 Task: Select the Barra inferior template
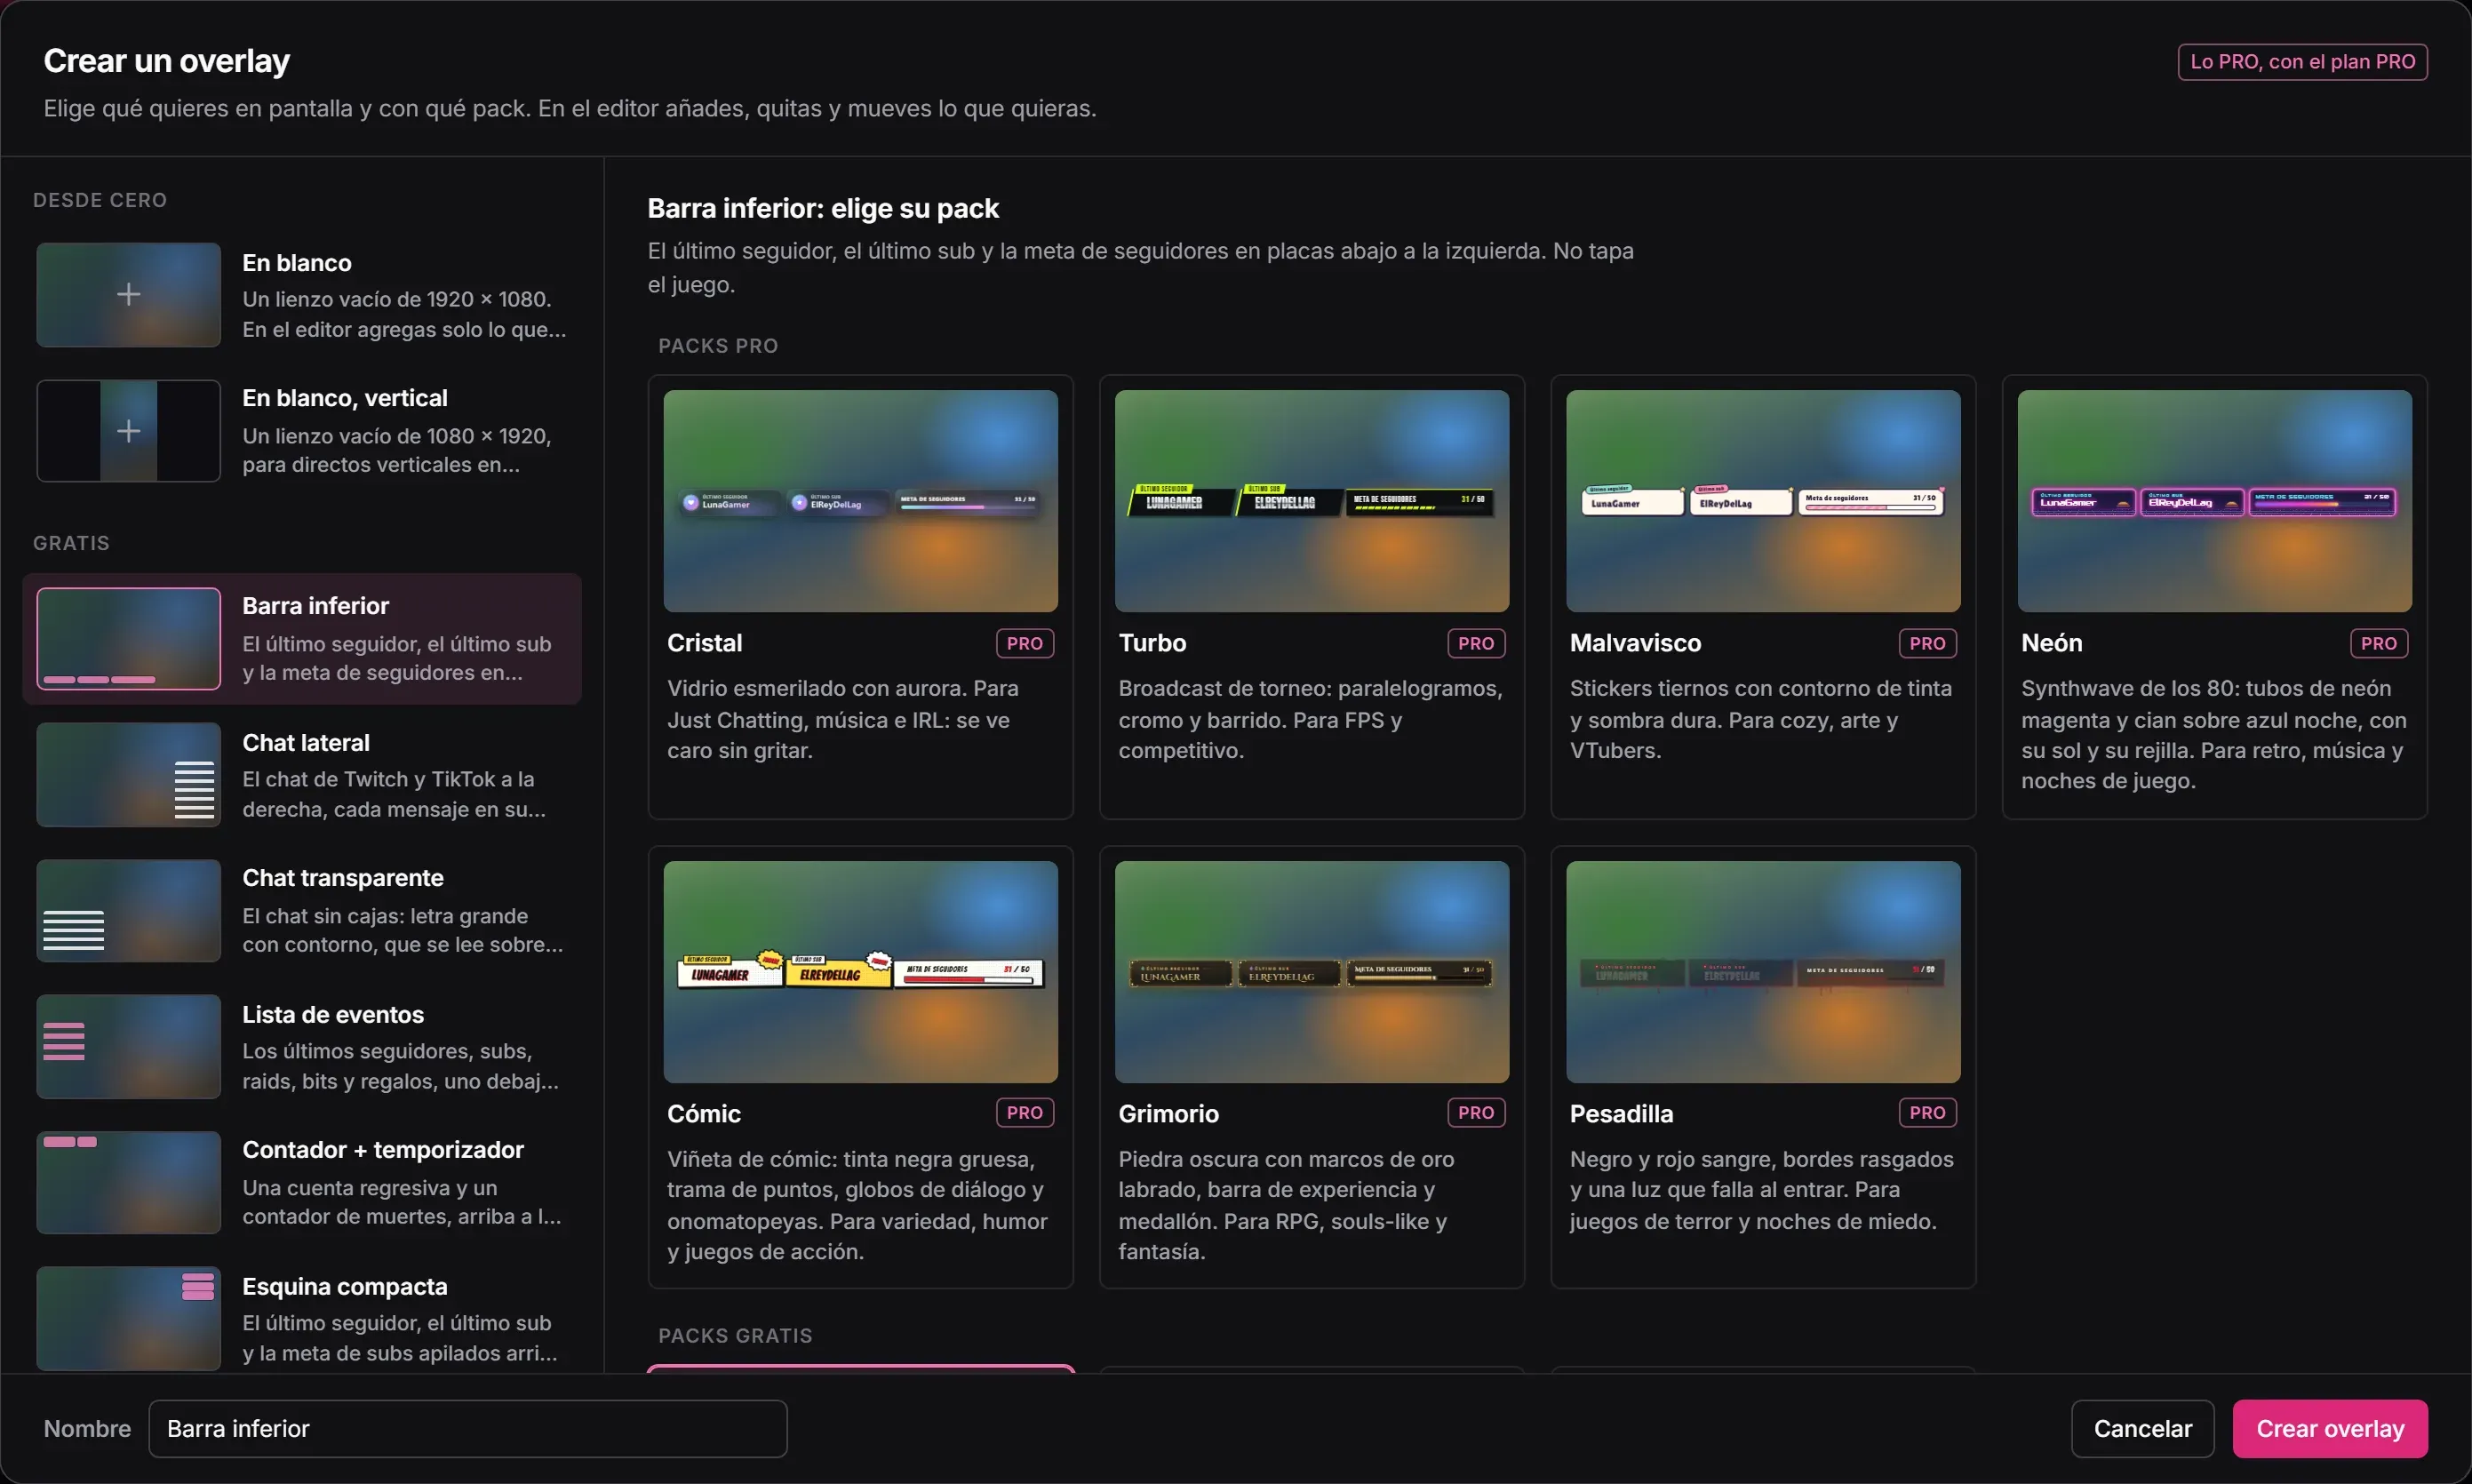tap(302, 639)
